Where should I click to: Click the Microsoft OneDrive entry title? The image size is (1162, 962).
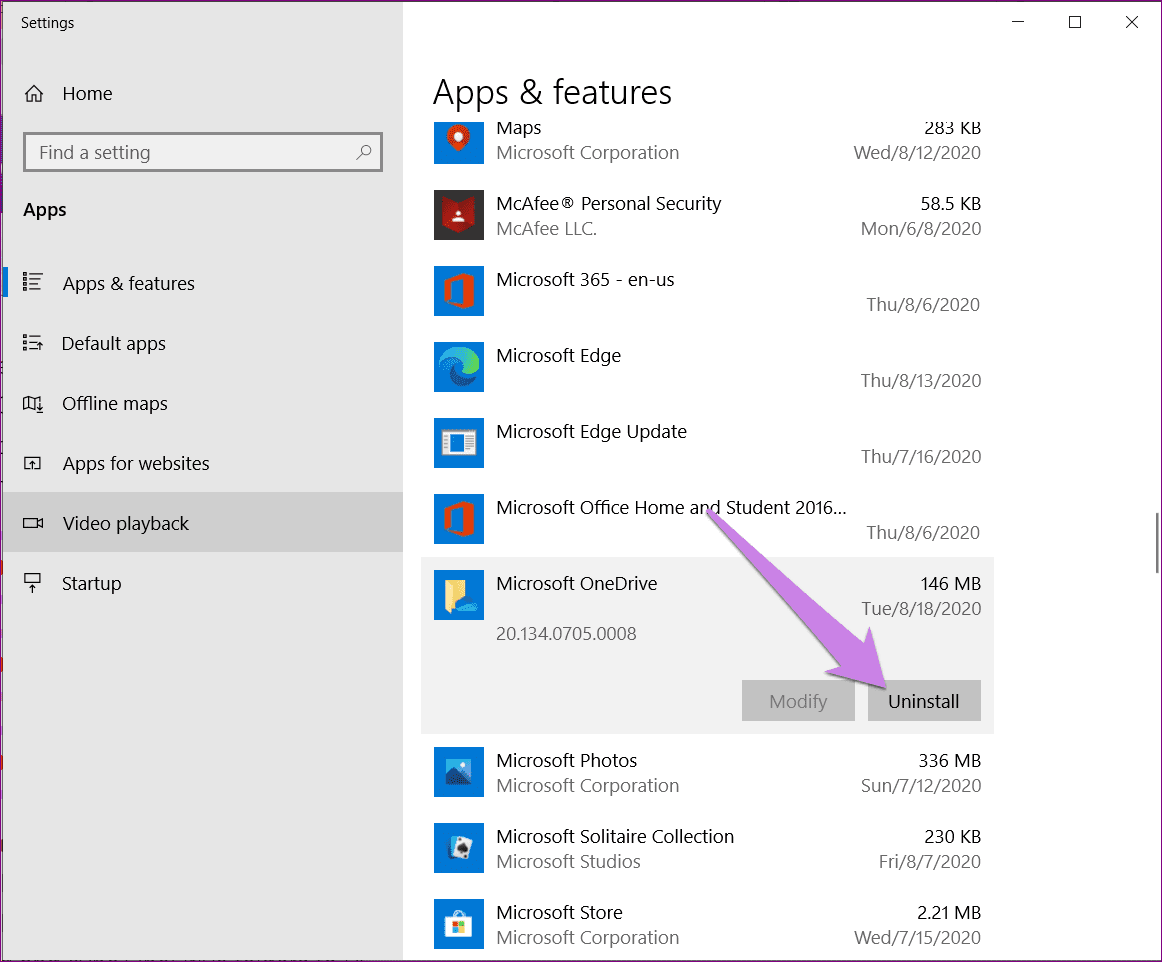pyautogui.click(x=577, y=583)
